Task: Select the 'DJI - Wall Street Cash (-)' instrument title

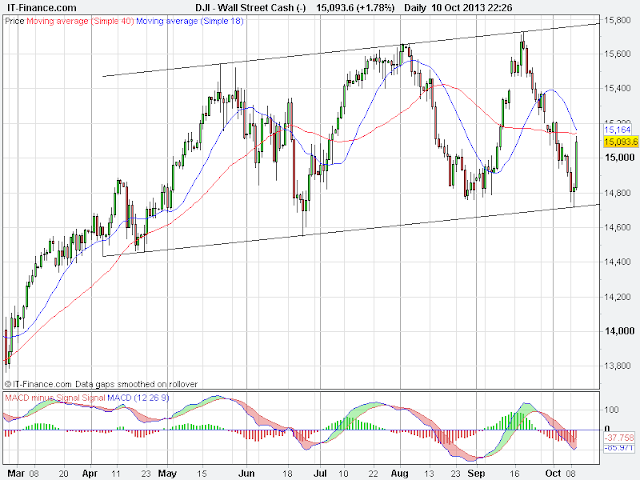Action: tap(251, 8)
